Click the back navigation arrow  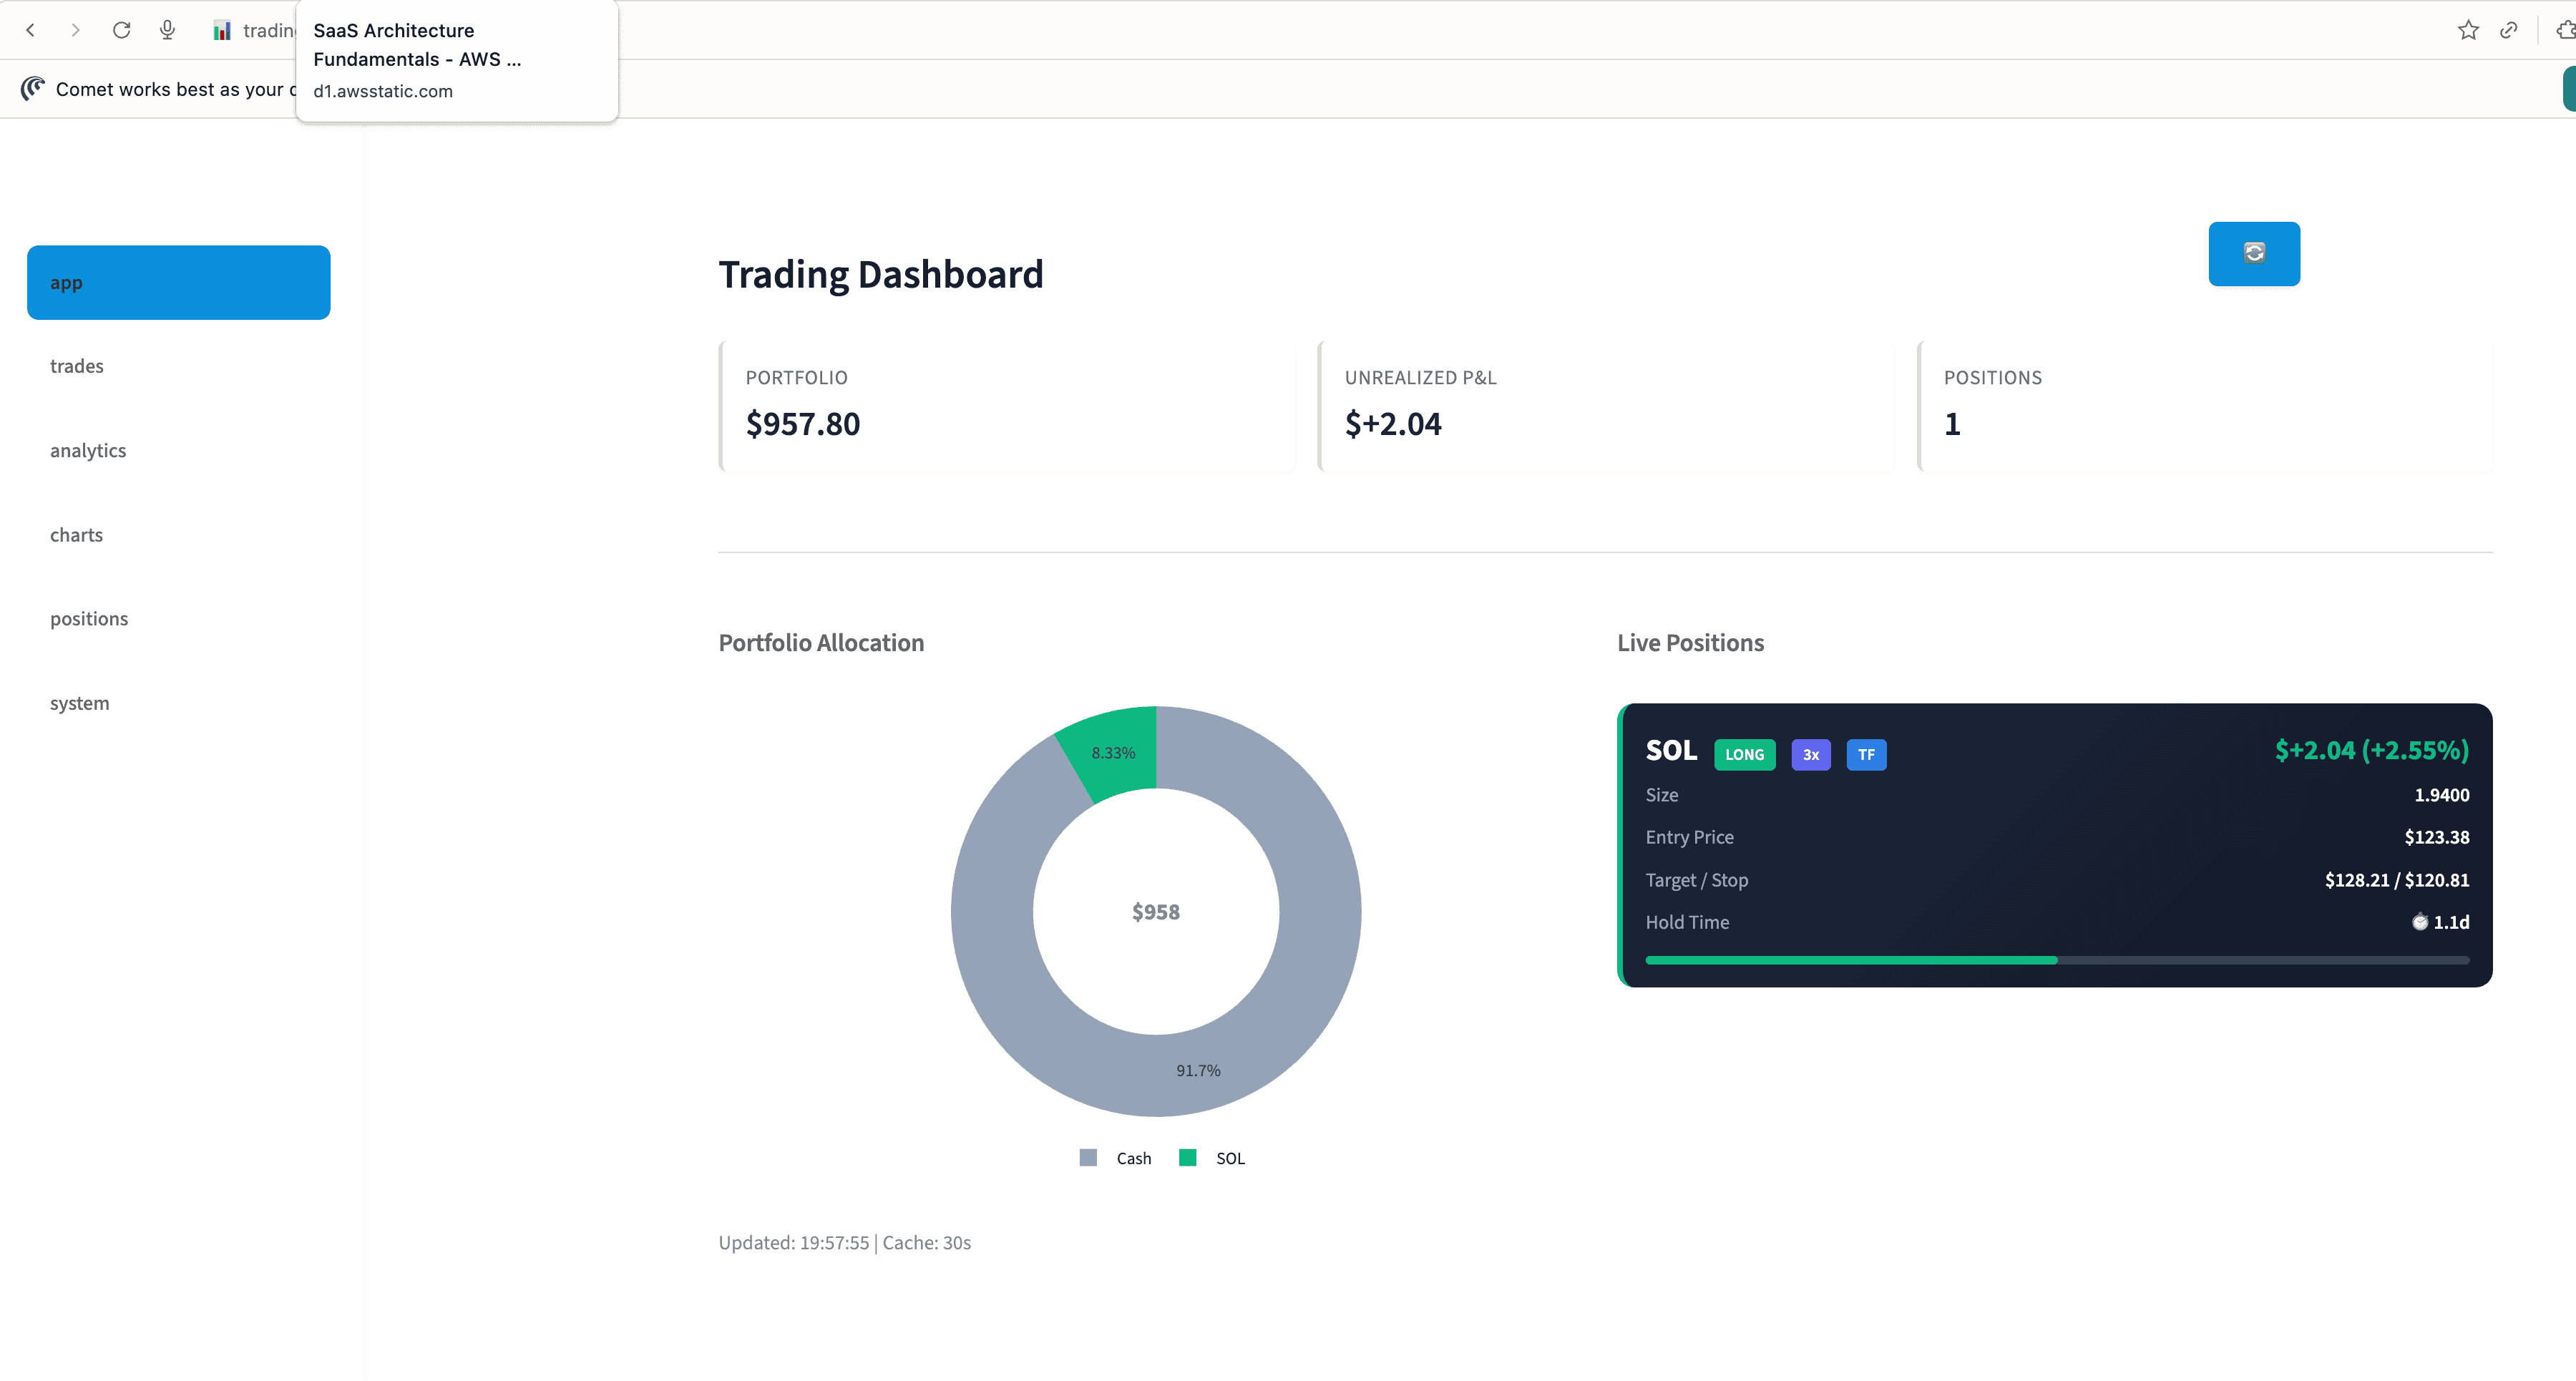coord(31,30)
